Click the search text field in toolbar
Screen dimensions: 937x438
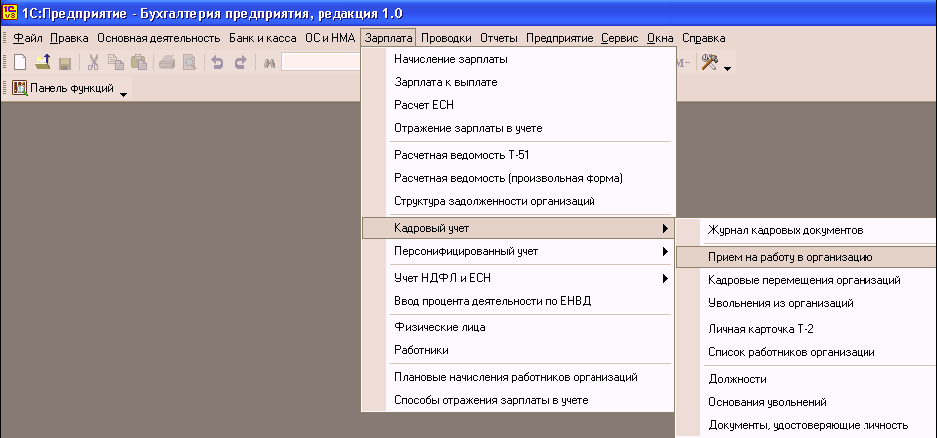coord(320,62)
